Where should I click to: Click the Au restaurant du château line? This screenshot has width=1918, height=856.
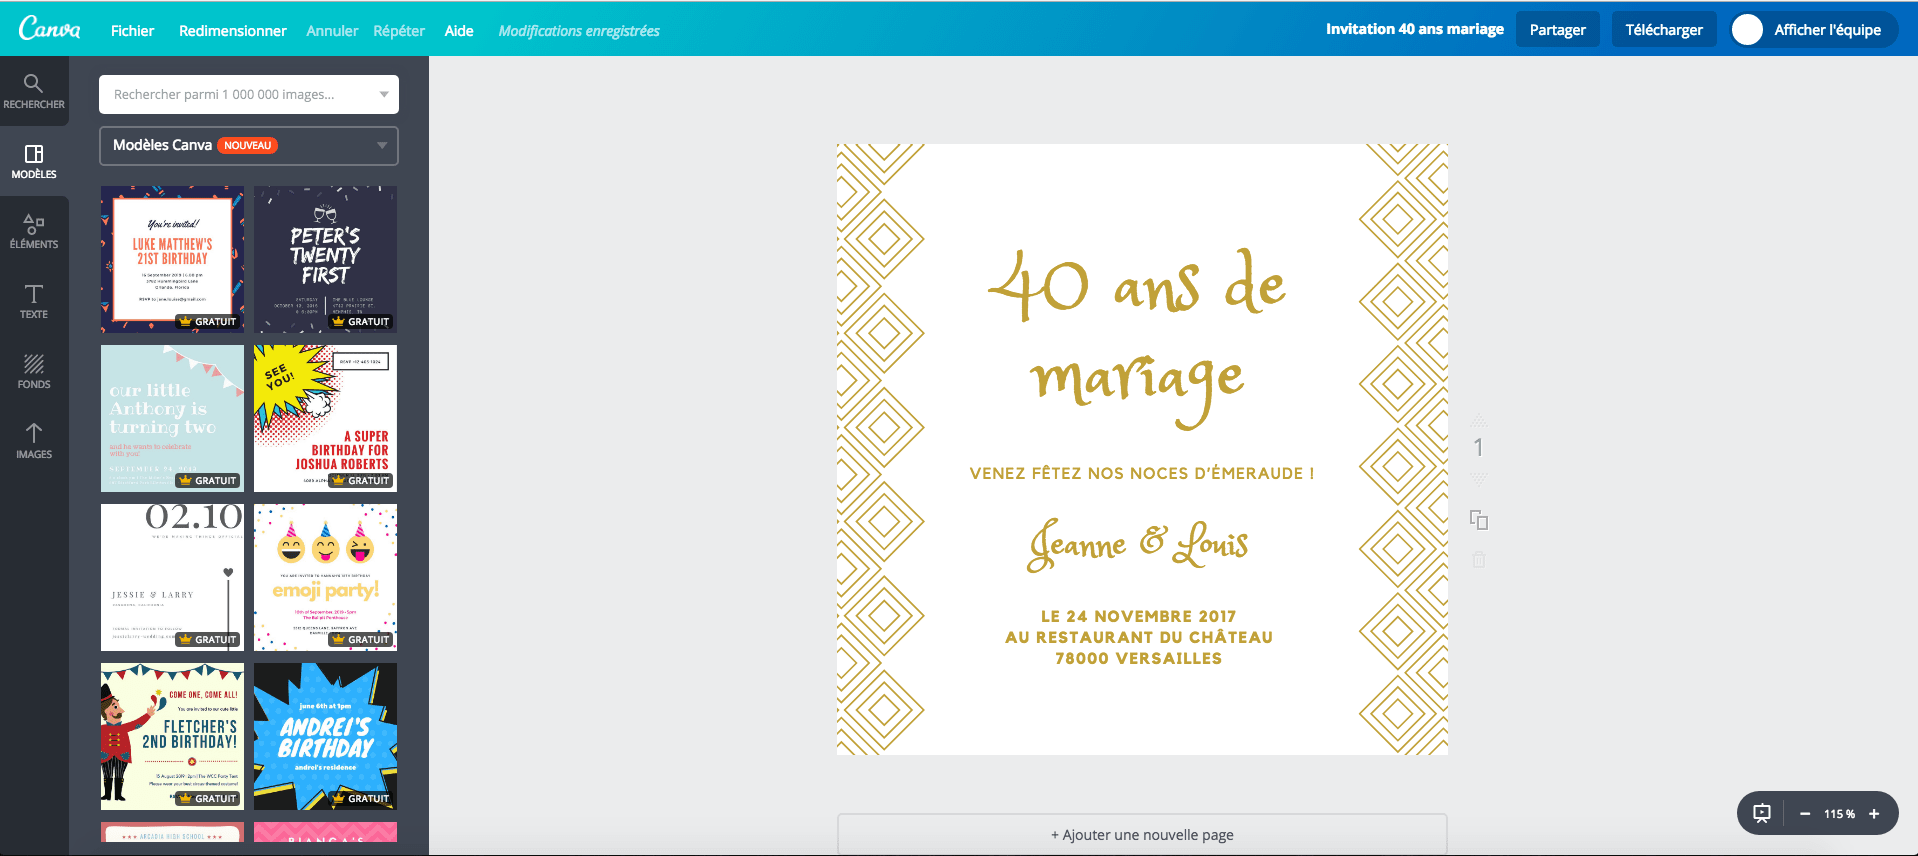[x=1138, y=637]
